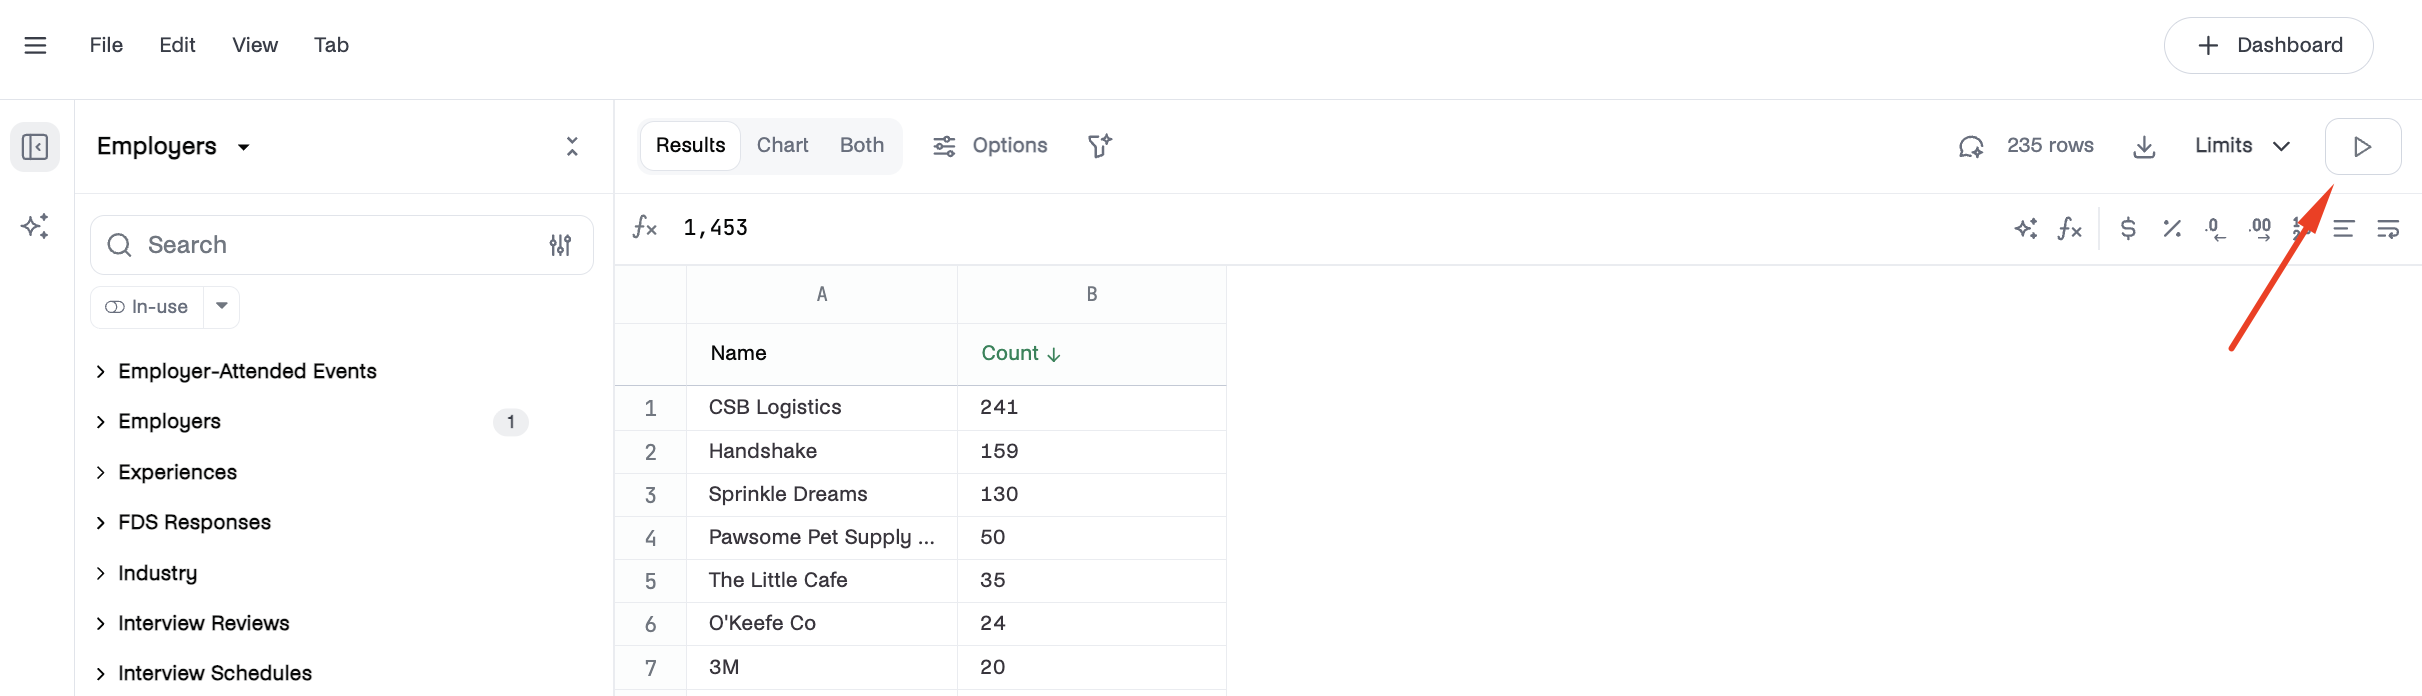Screen dimensions: 2422x696
Task: Open the Limits dropdown
Action: tap(2243, 146)
